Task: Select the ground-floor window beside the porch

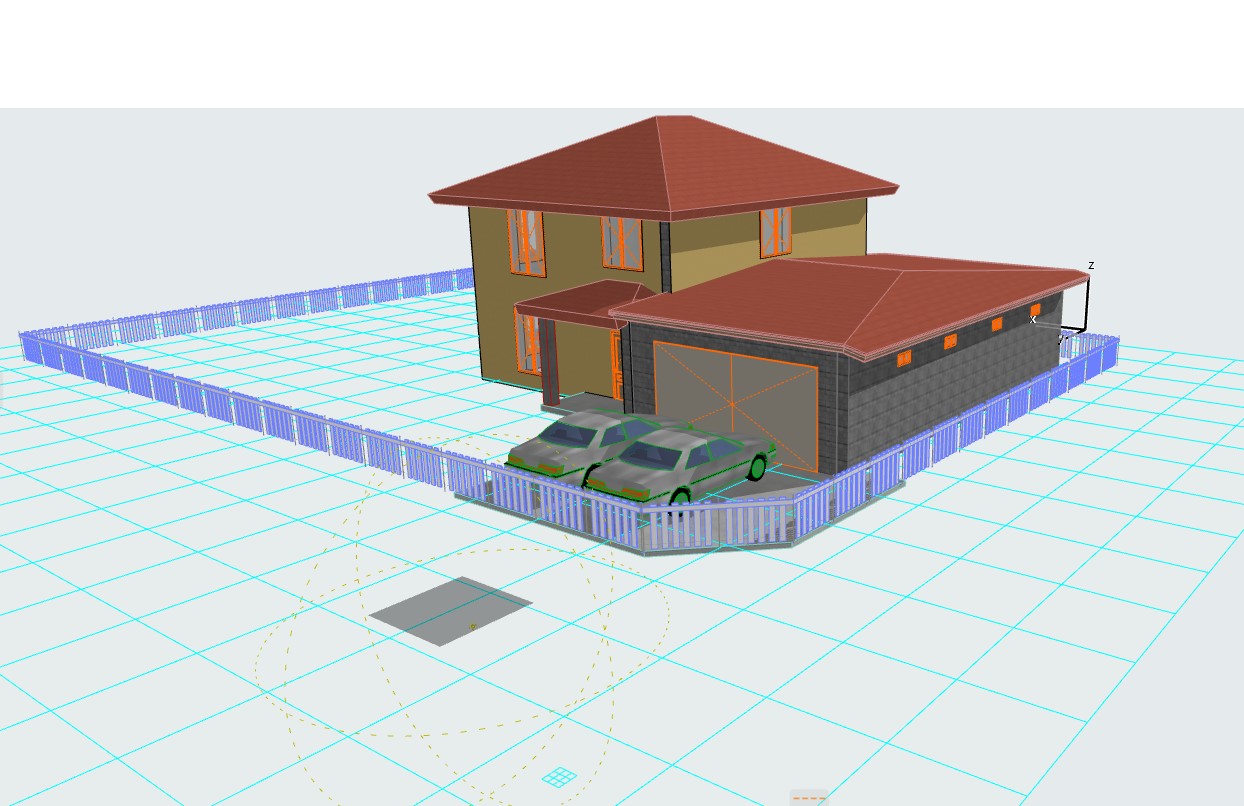Action: 528,341
